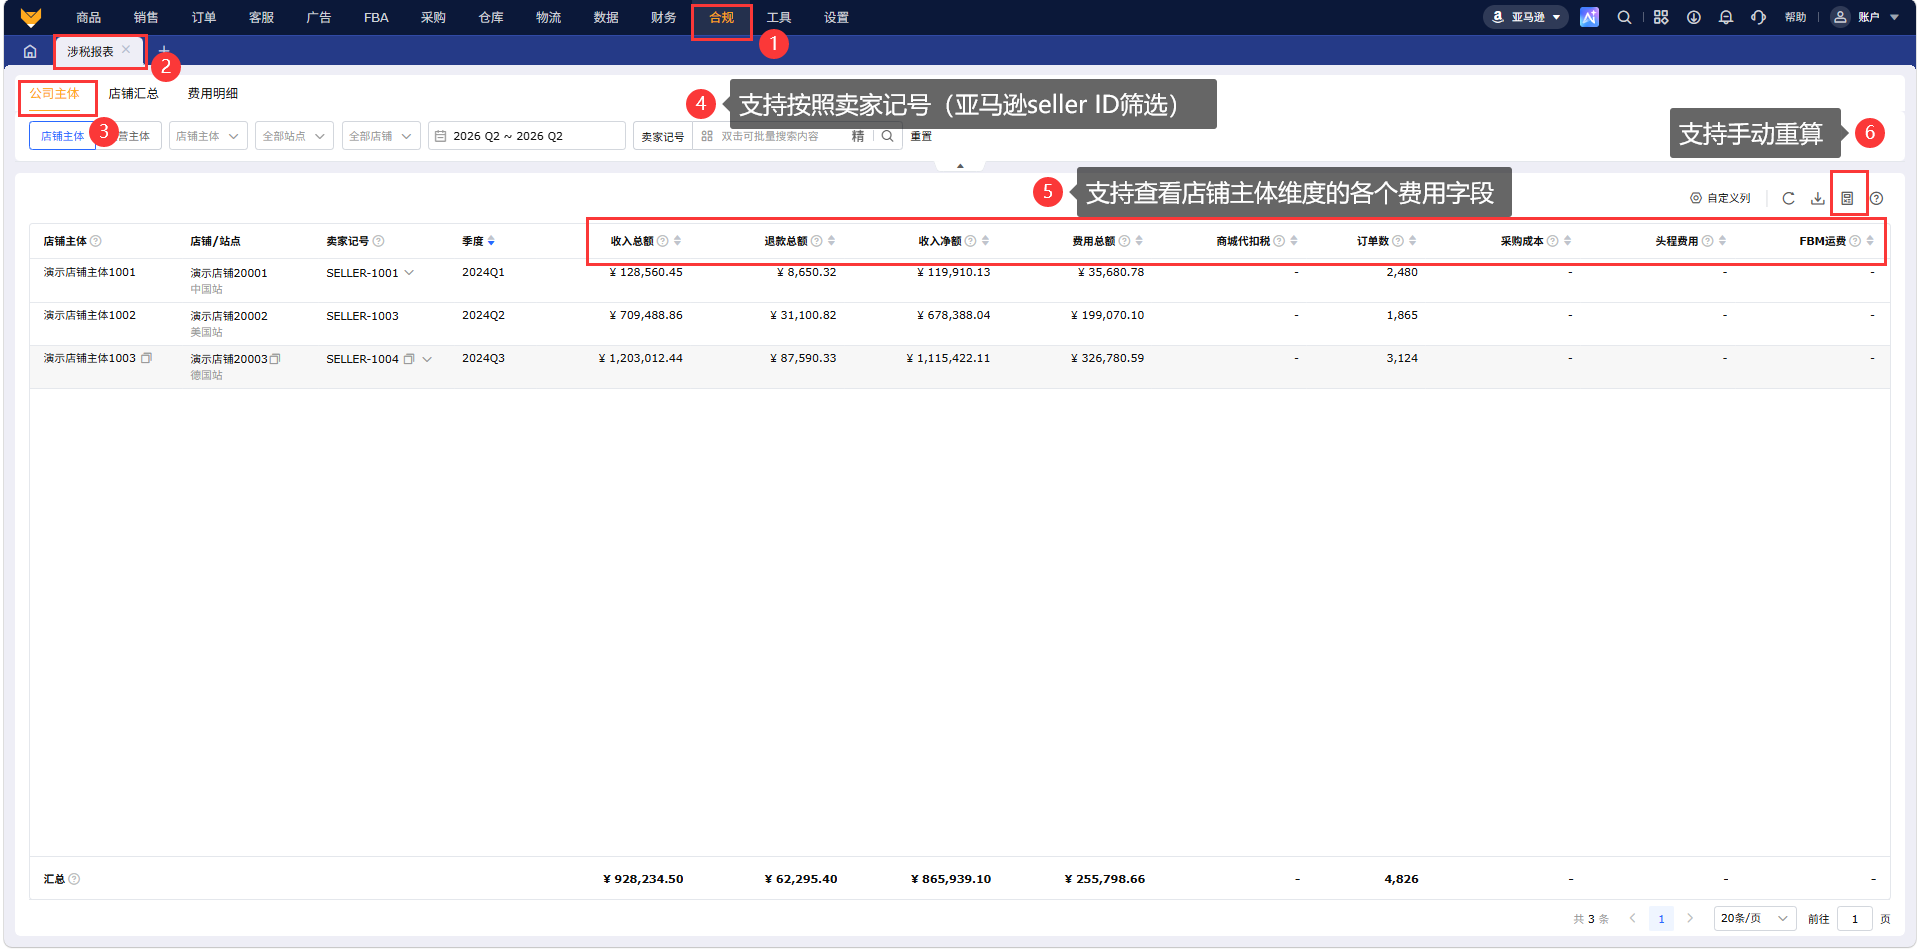Open the download center icon in the top bar
The width and height of the screenshot is (1920, 951).
click(x=1694, y=17)
